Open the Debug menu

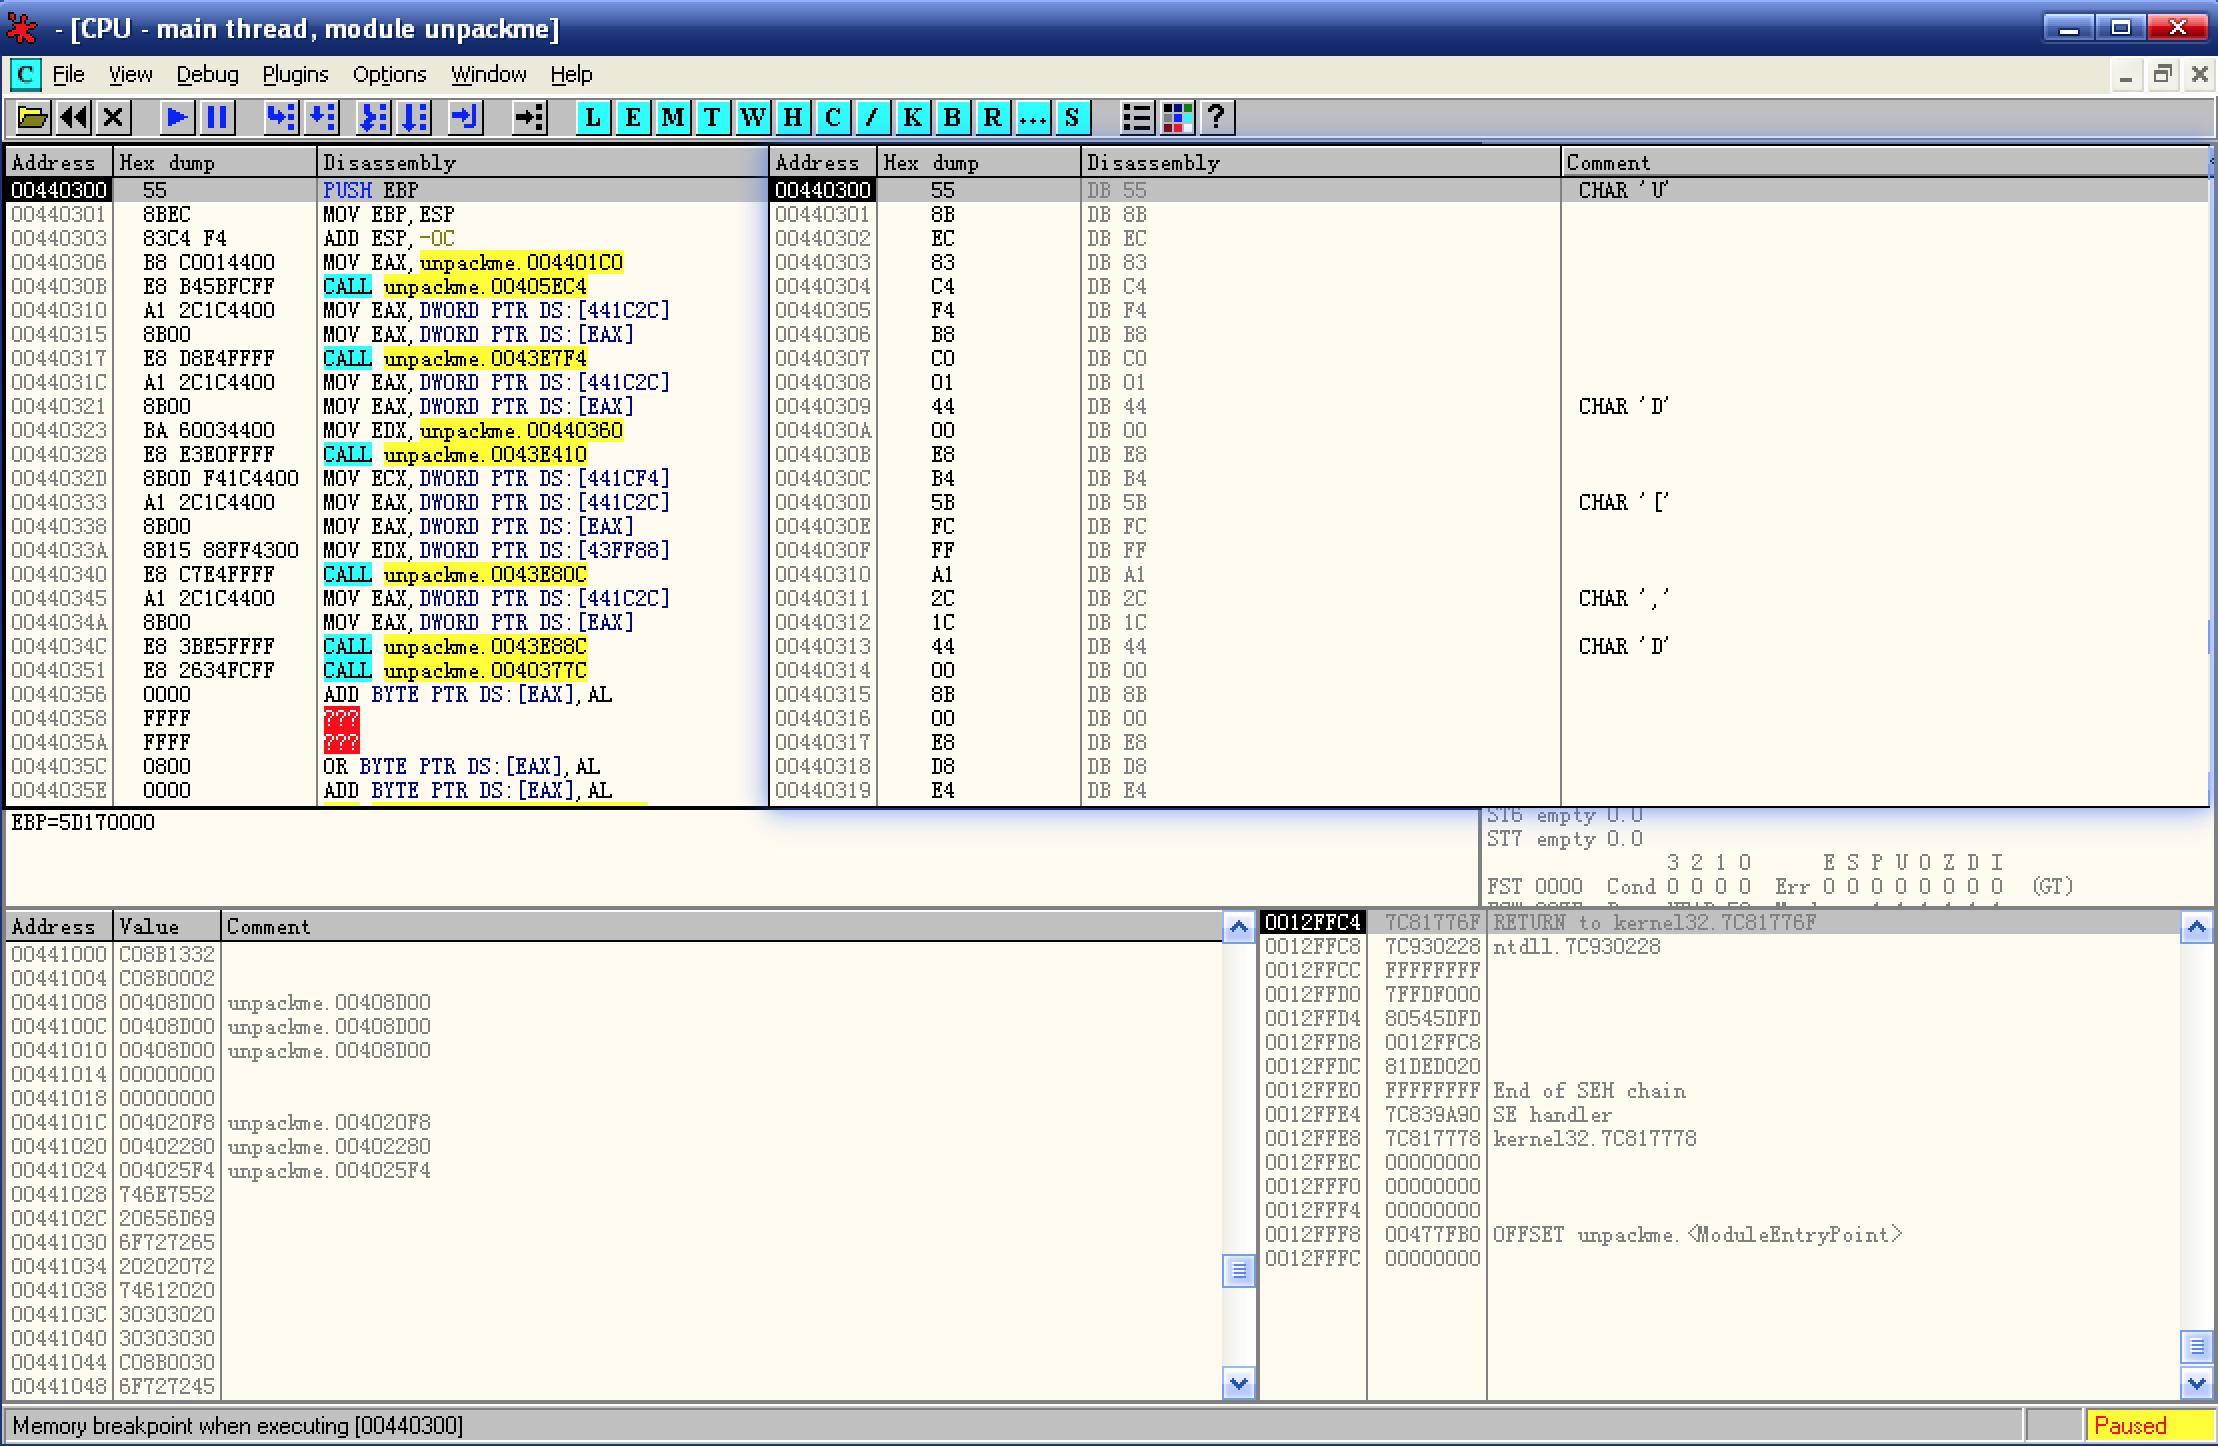coord(207,75)
